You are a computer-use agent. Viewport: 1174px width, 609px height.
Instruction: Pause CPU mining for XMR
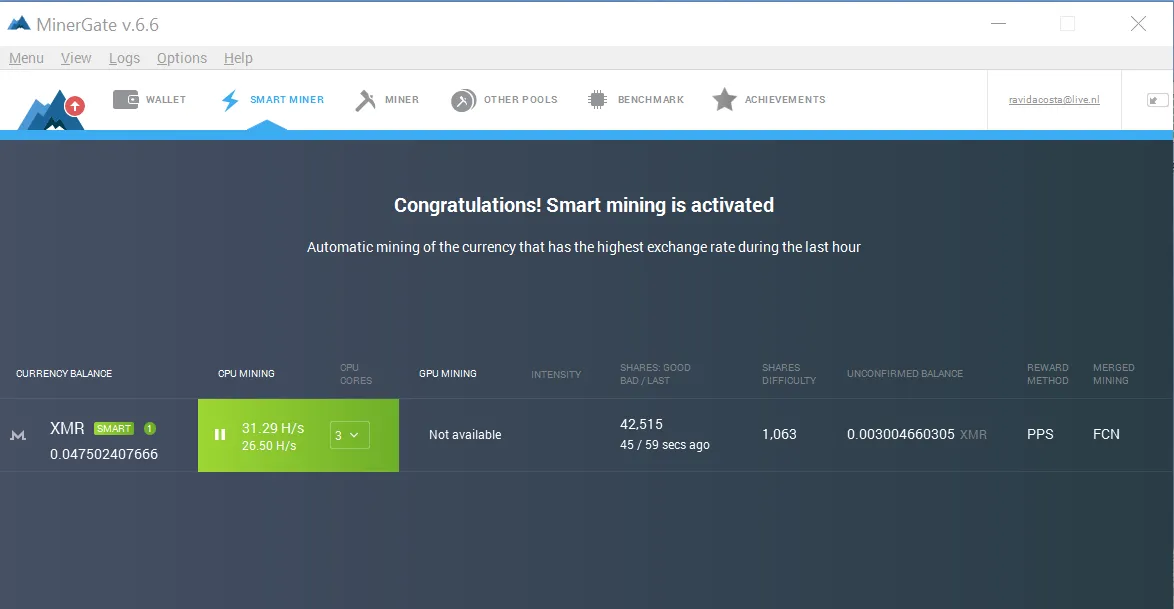(220, 434)
